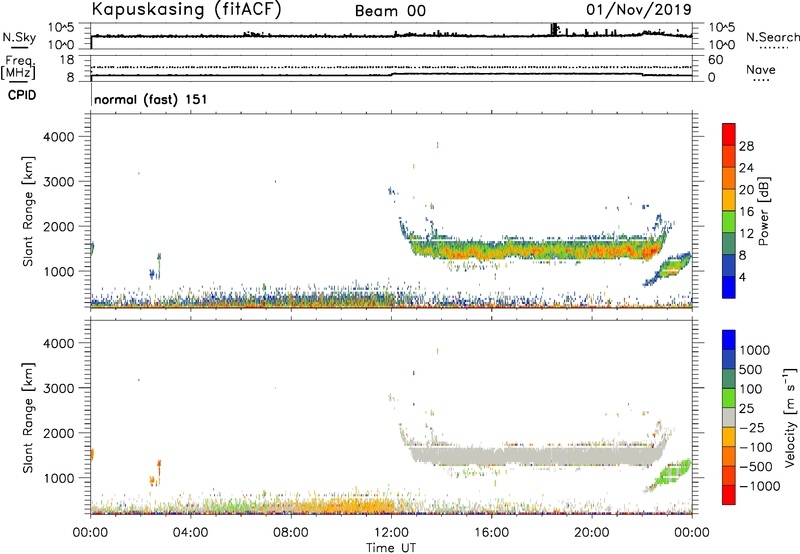Click the red bottom of the velocity colorbar
The width and height of the screenshot is (800, 554).
[729, 495]
